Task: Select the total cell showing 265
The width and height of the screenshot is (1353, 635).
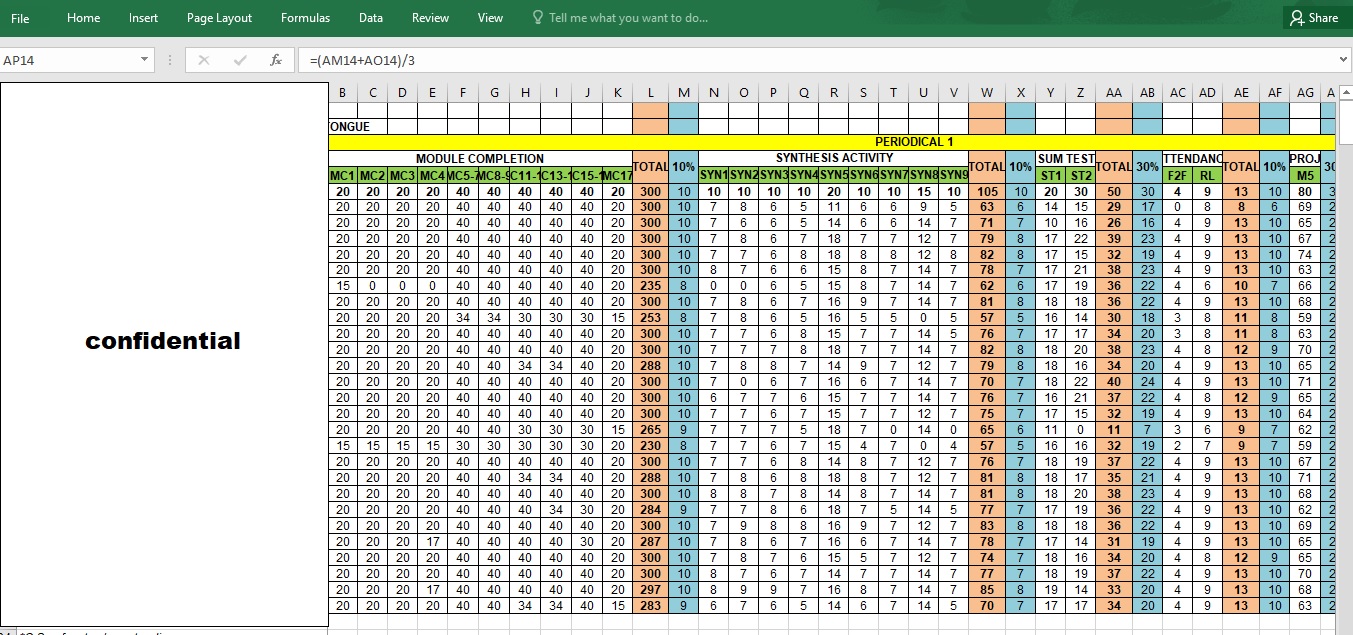Action: click(650, 429)
